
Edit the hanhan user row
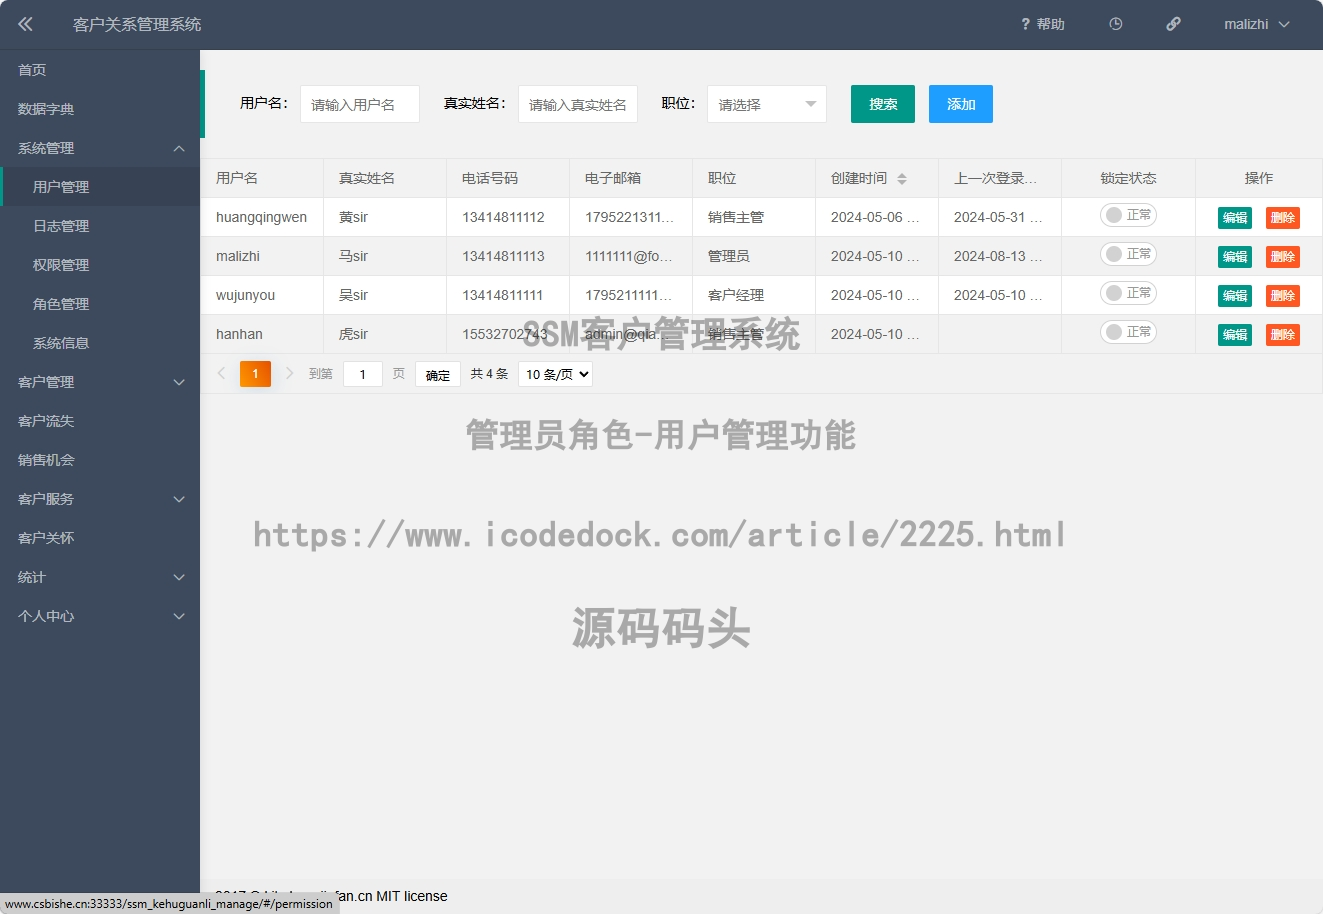[x=1235, y=335]
